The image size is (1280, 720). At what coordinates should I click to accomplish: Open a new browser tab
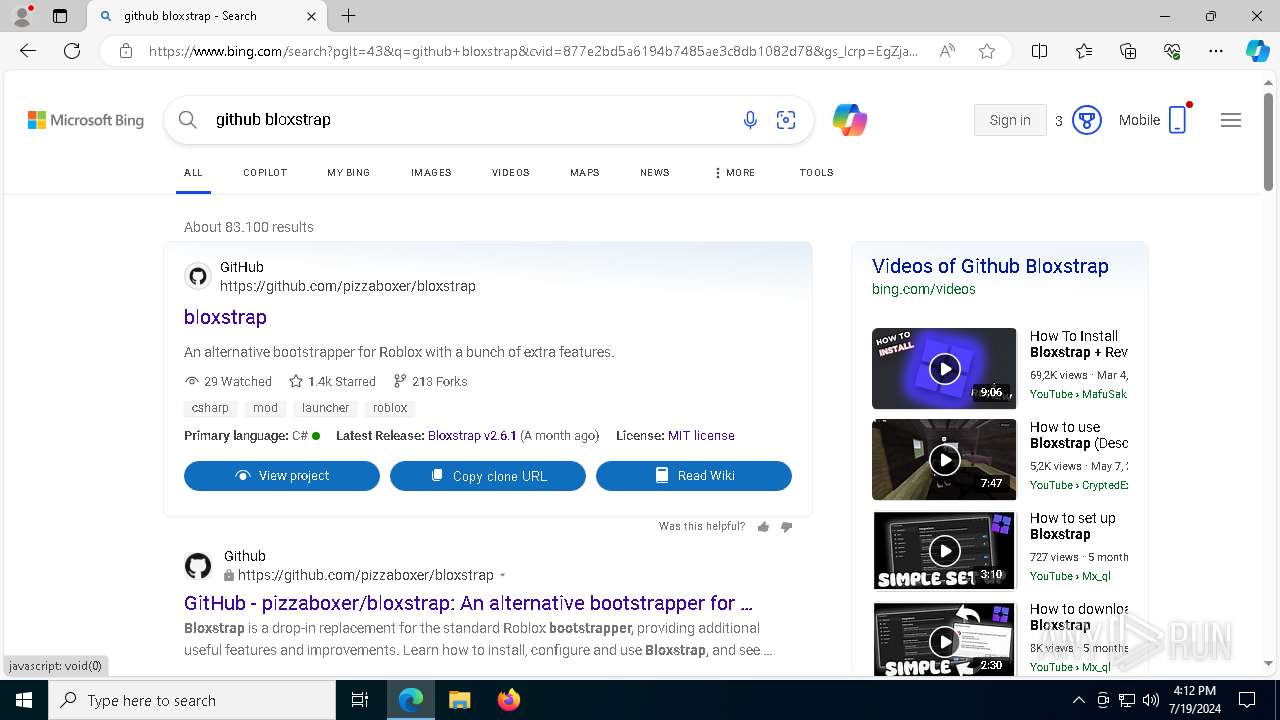coord(348,16)
